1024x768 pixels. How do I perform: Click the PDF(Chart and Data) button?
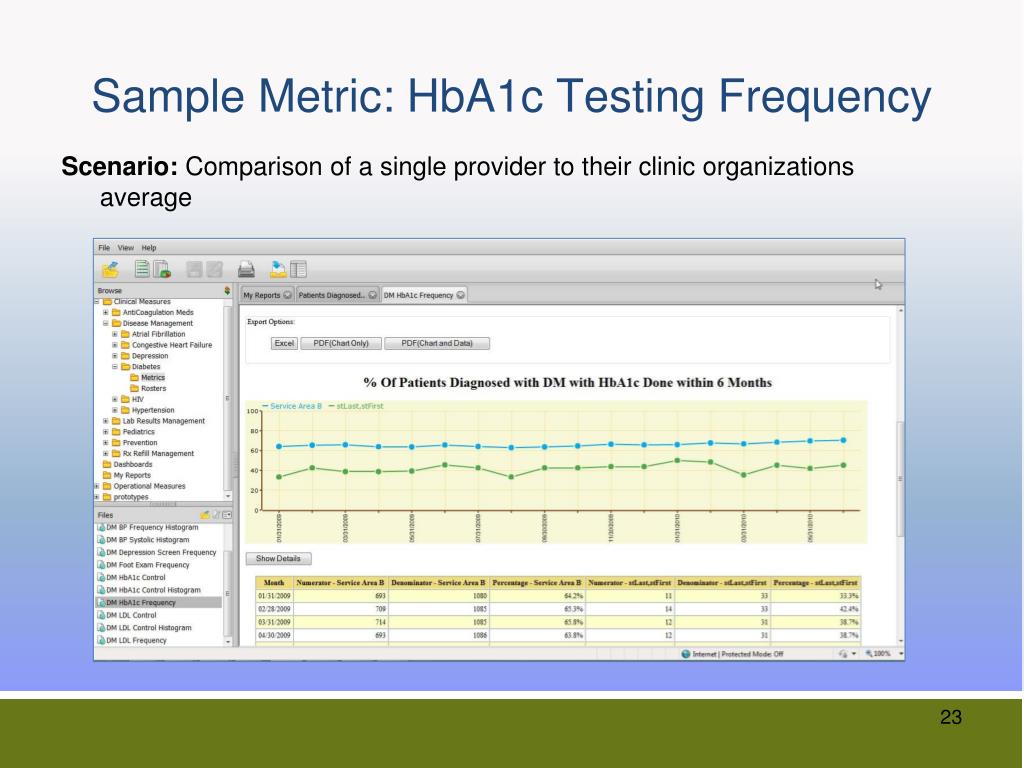tap(437, 344)
